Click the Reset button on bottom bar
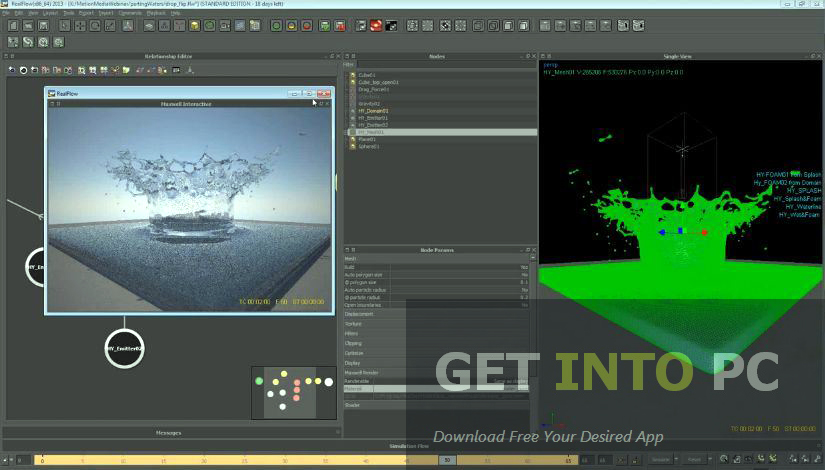 pos(695,459)
